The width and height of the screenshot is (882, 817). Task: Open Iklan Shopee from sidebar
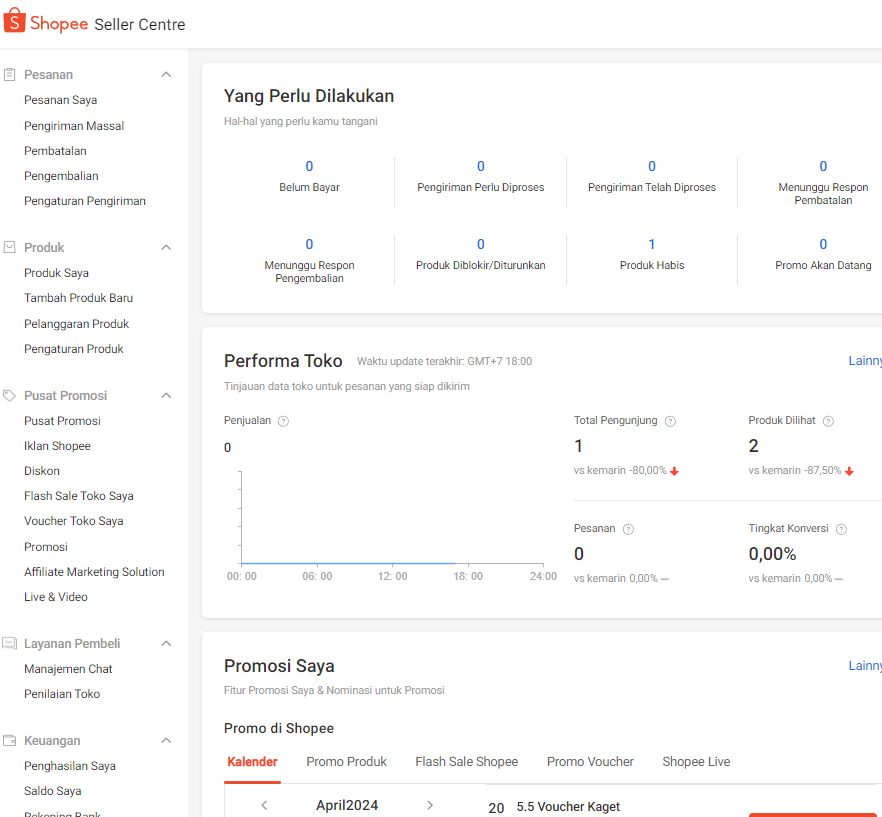(57, 446)
